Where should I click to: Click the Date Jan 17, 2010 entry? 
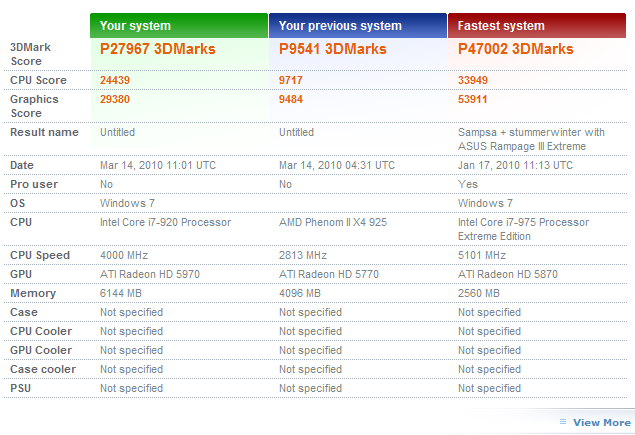516,165
